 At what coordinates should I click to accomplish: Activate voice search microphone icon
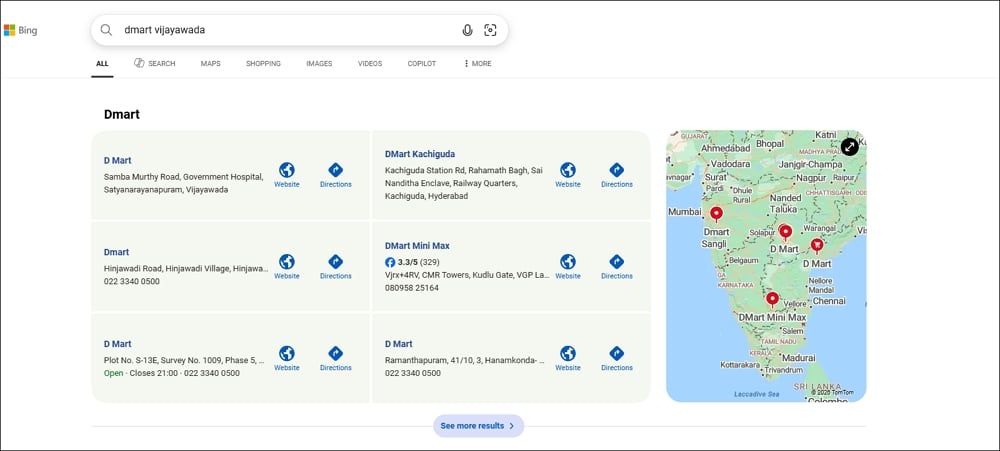click(x=467, y=30)
